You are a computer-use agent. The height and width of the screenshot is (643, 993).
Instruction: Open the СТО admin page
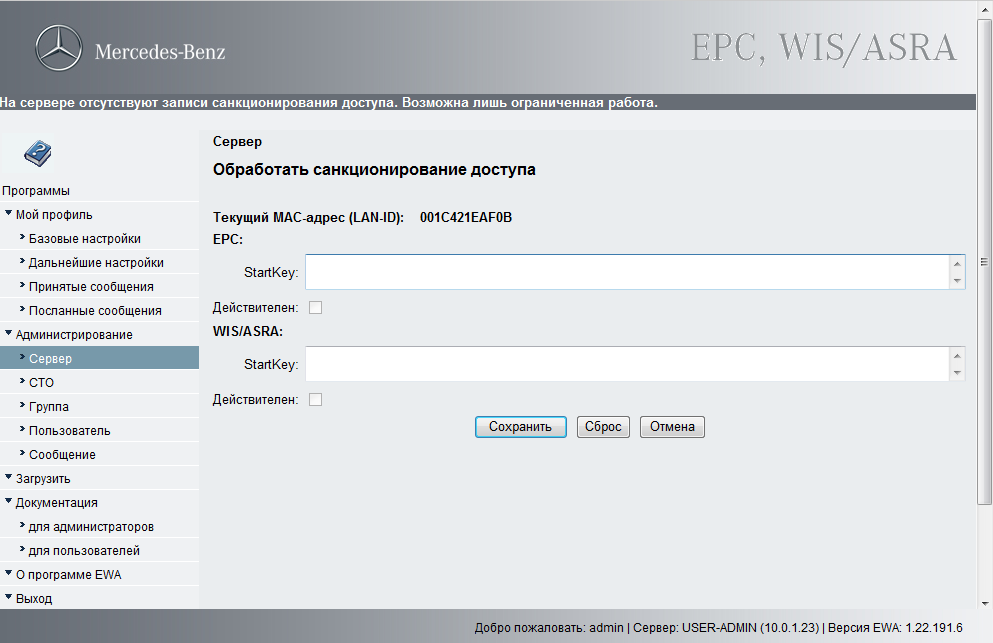(x=41, y=383)
